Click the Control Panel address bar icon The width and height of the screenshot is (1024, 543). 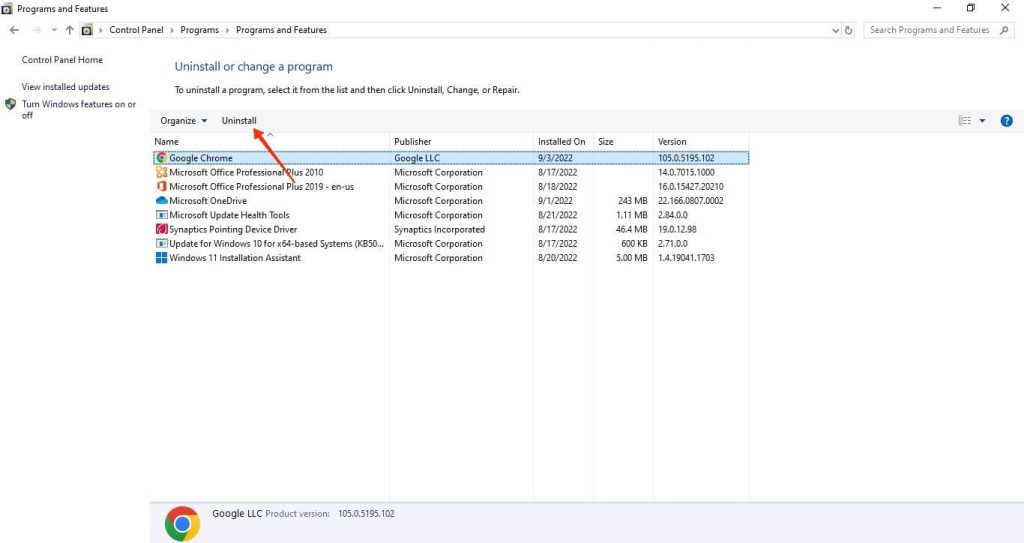[x=86, y=30]
